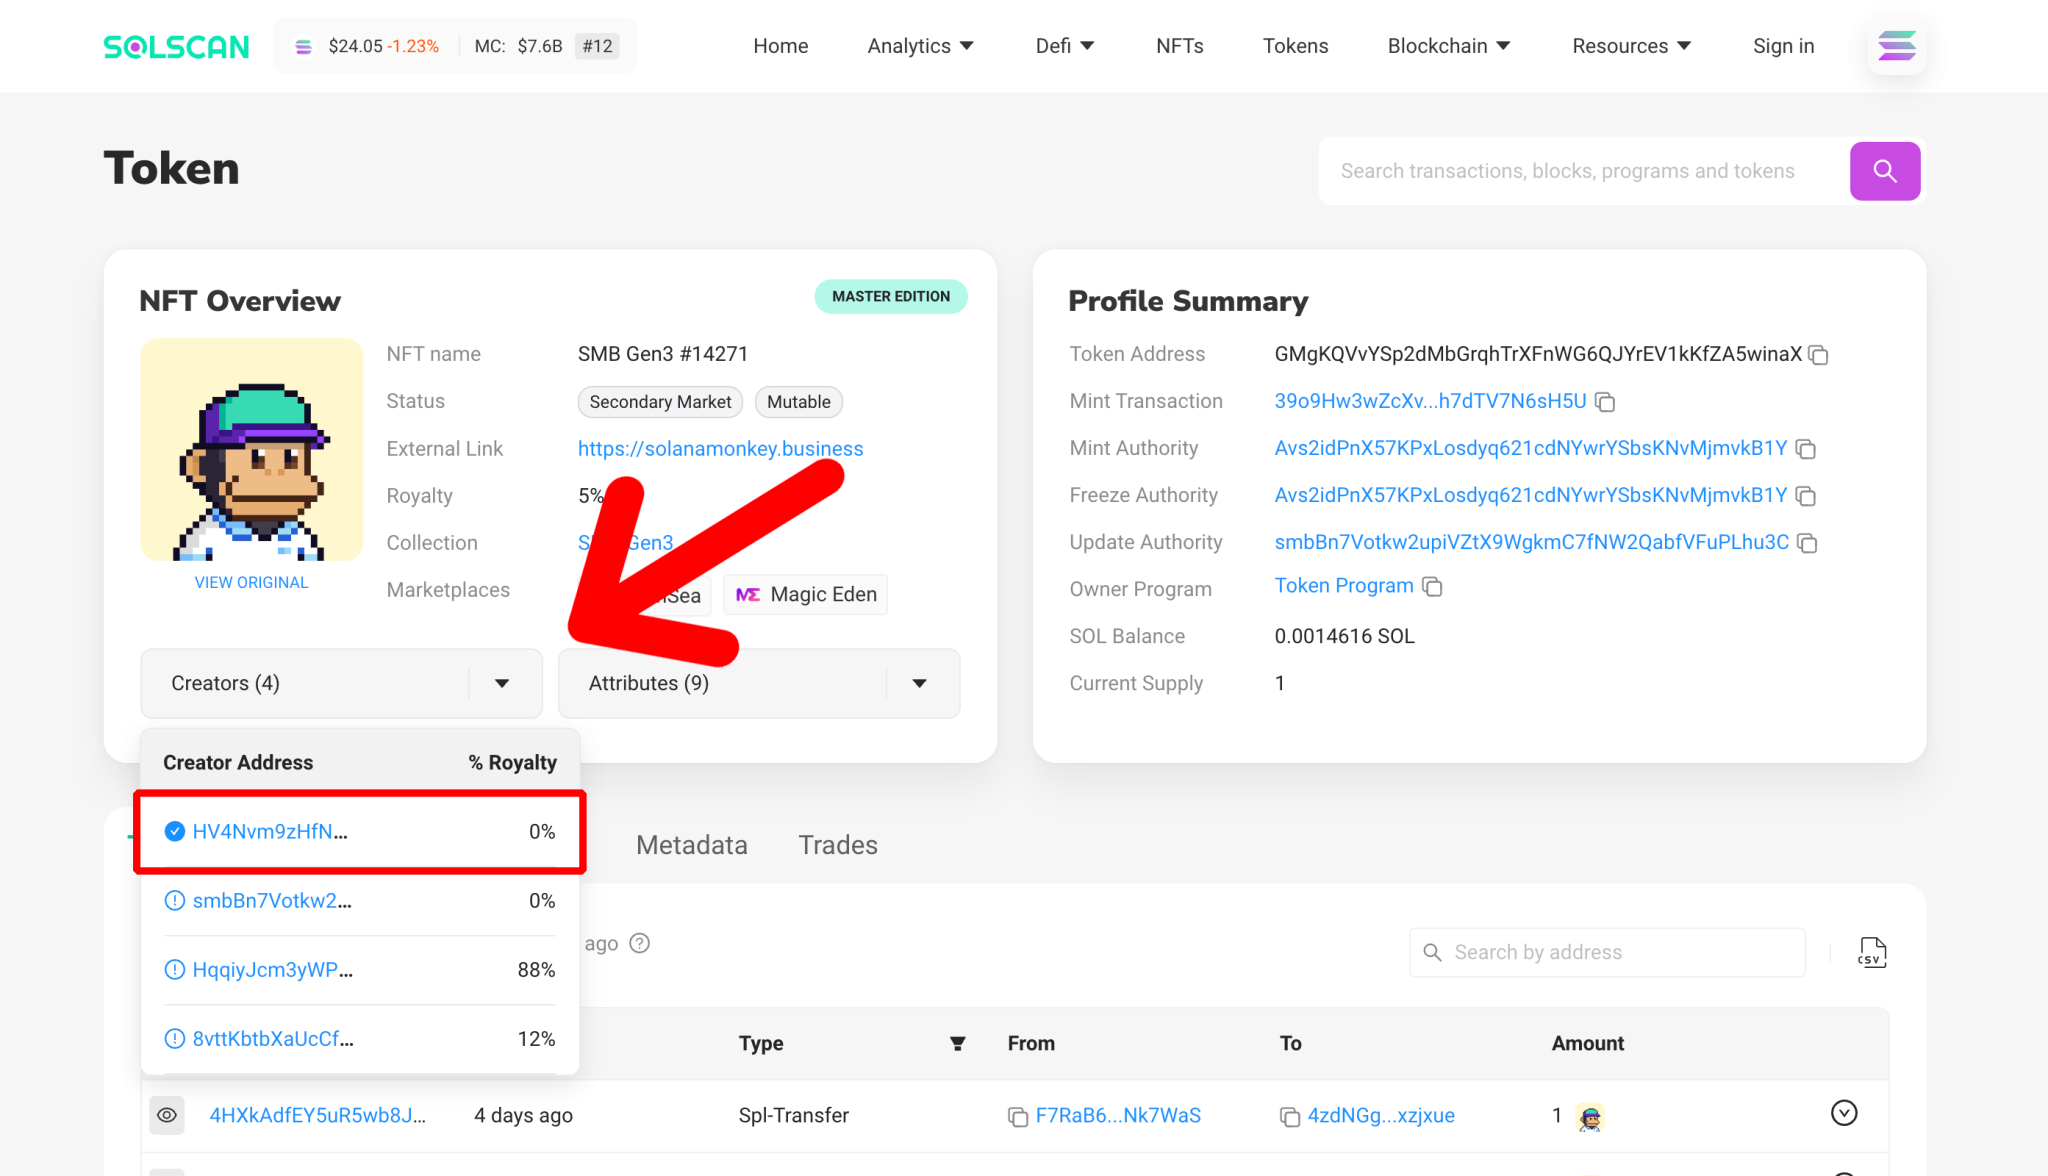Click Sign in

pos(1783,46)
